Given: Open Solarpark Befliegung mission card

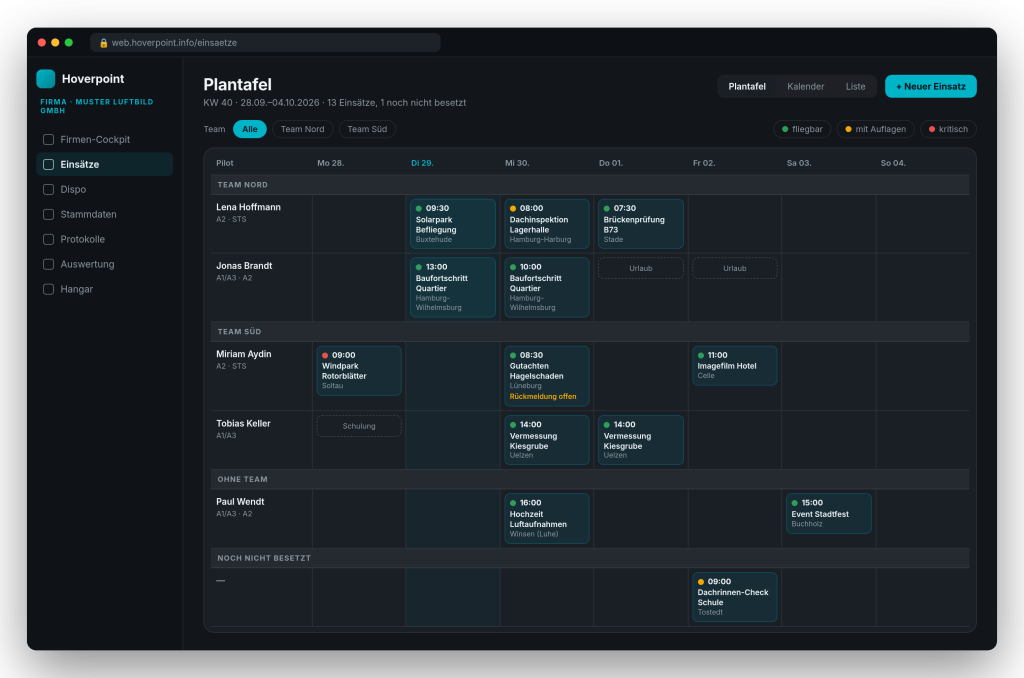Looking at the screenshot, I should coord(453,223).
